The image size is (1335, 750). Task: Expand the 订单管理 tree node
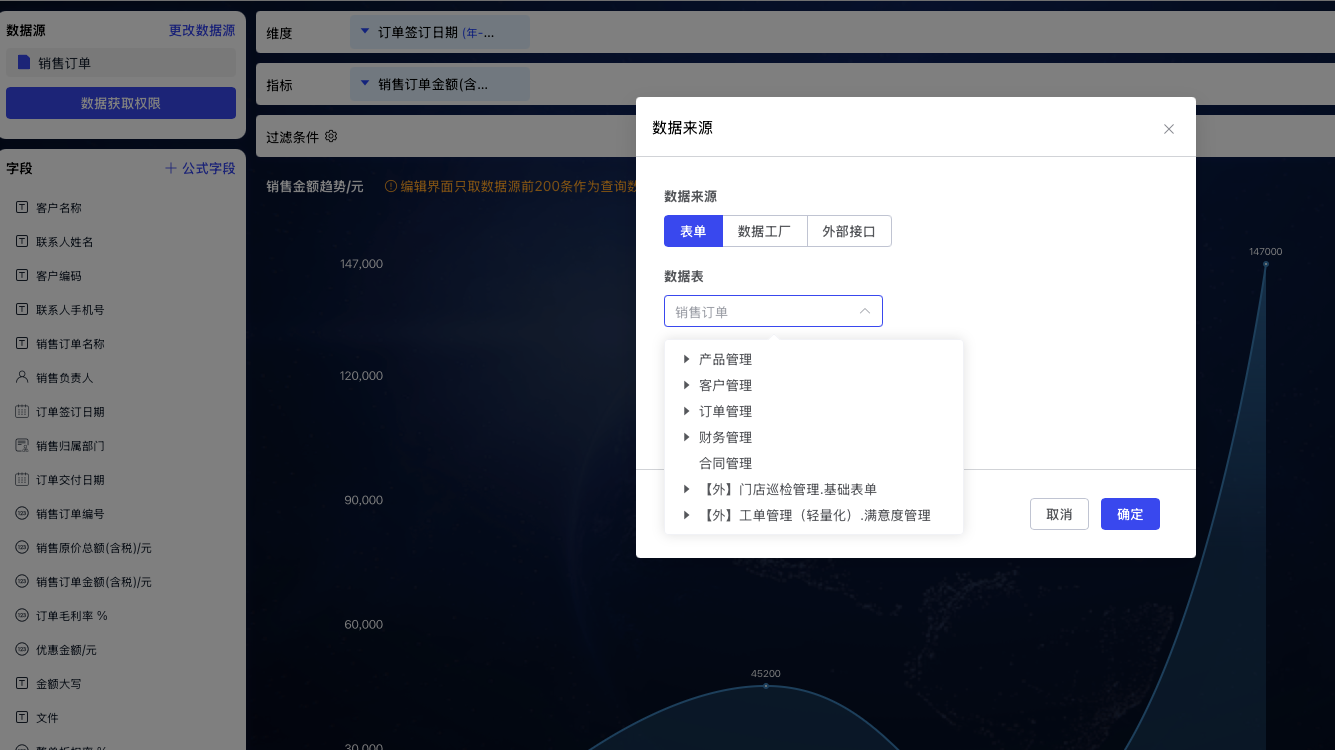[x=686, y=411]
